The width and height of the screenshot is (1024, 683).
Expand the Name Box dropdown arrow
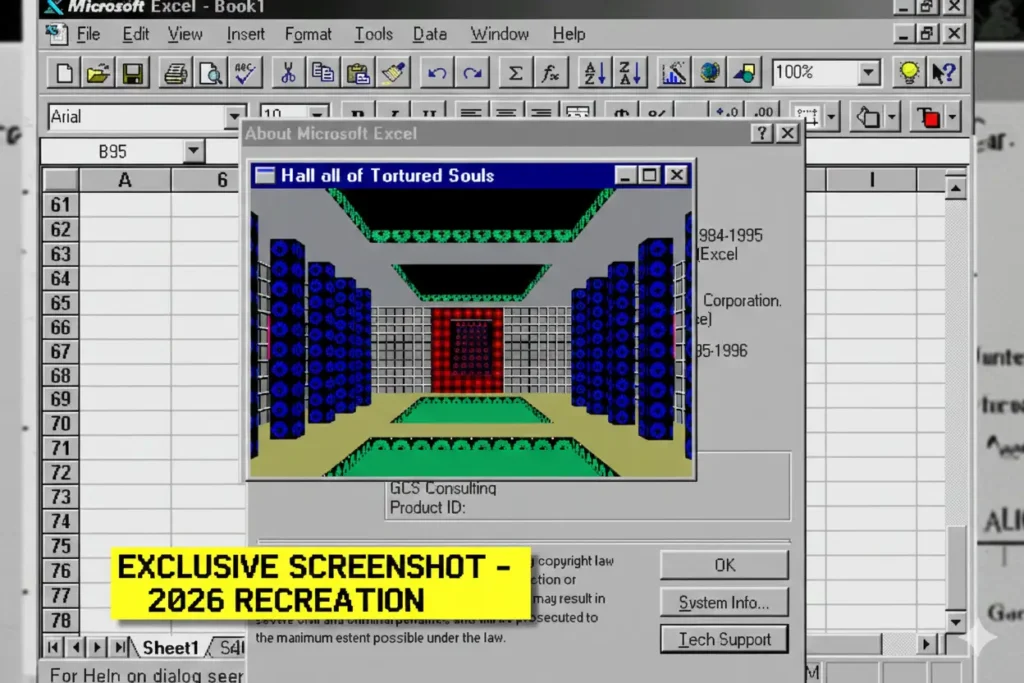193,152
